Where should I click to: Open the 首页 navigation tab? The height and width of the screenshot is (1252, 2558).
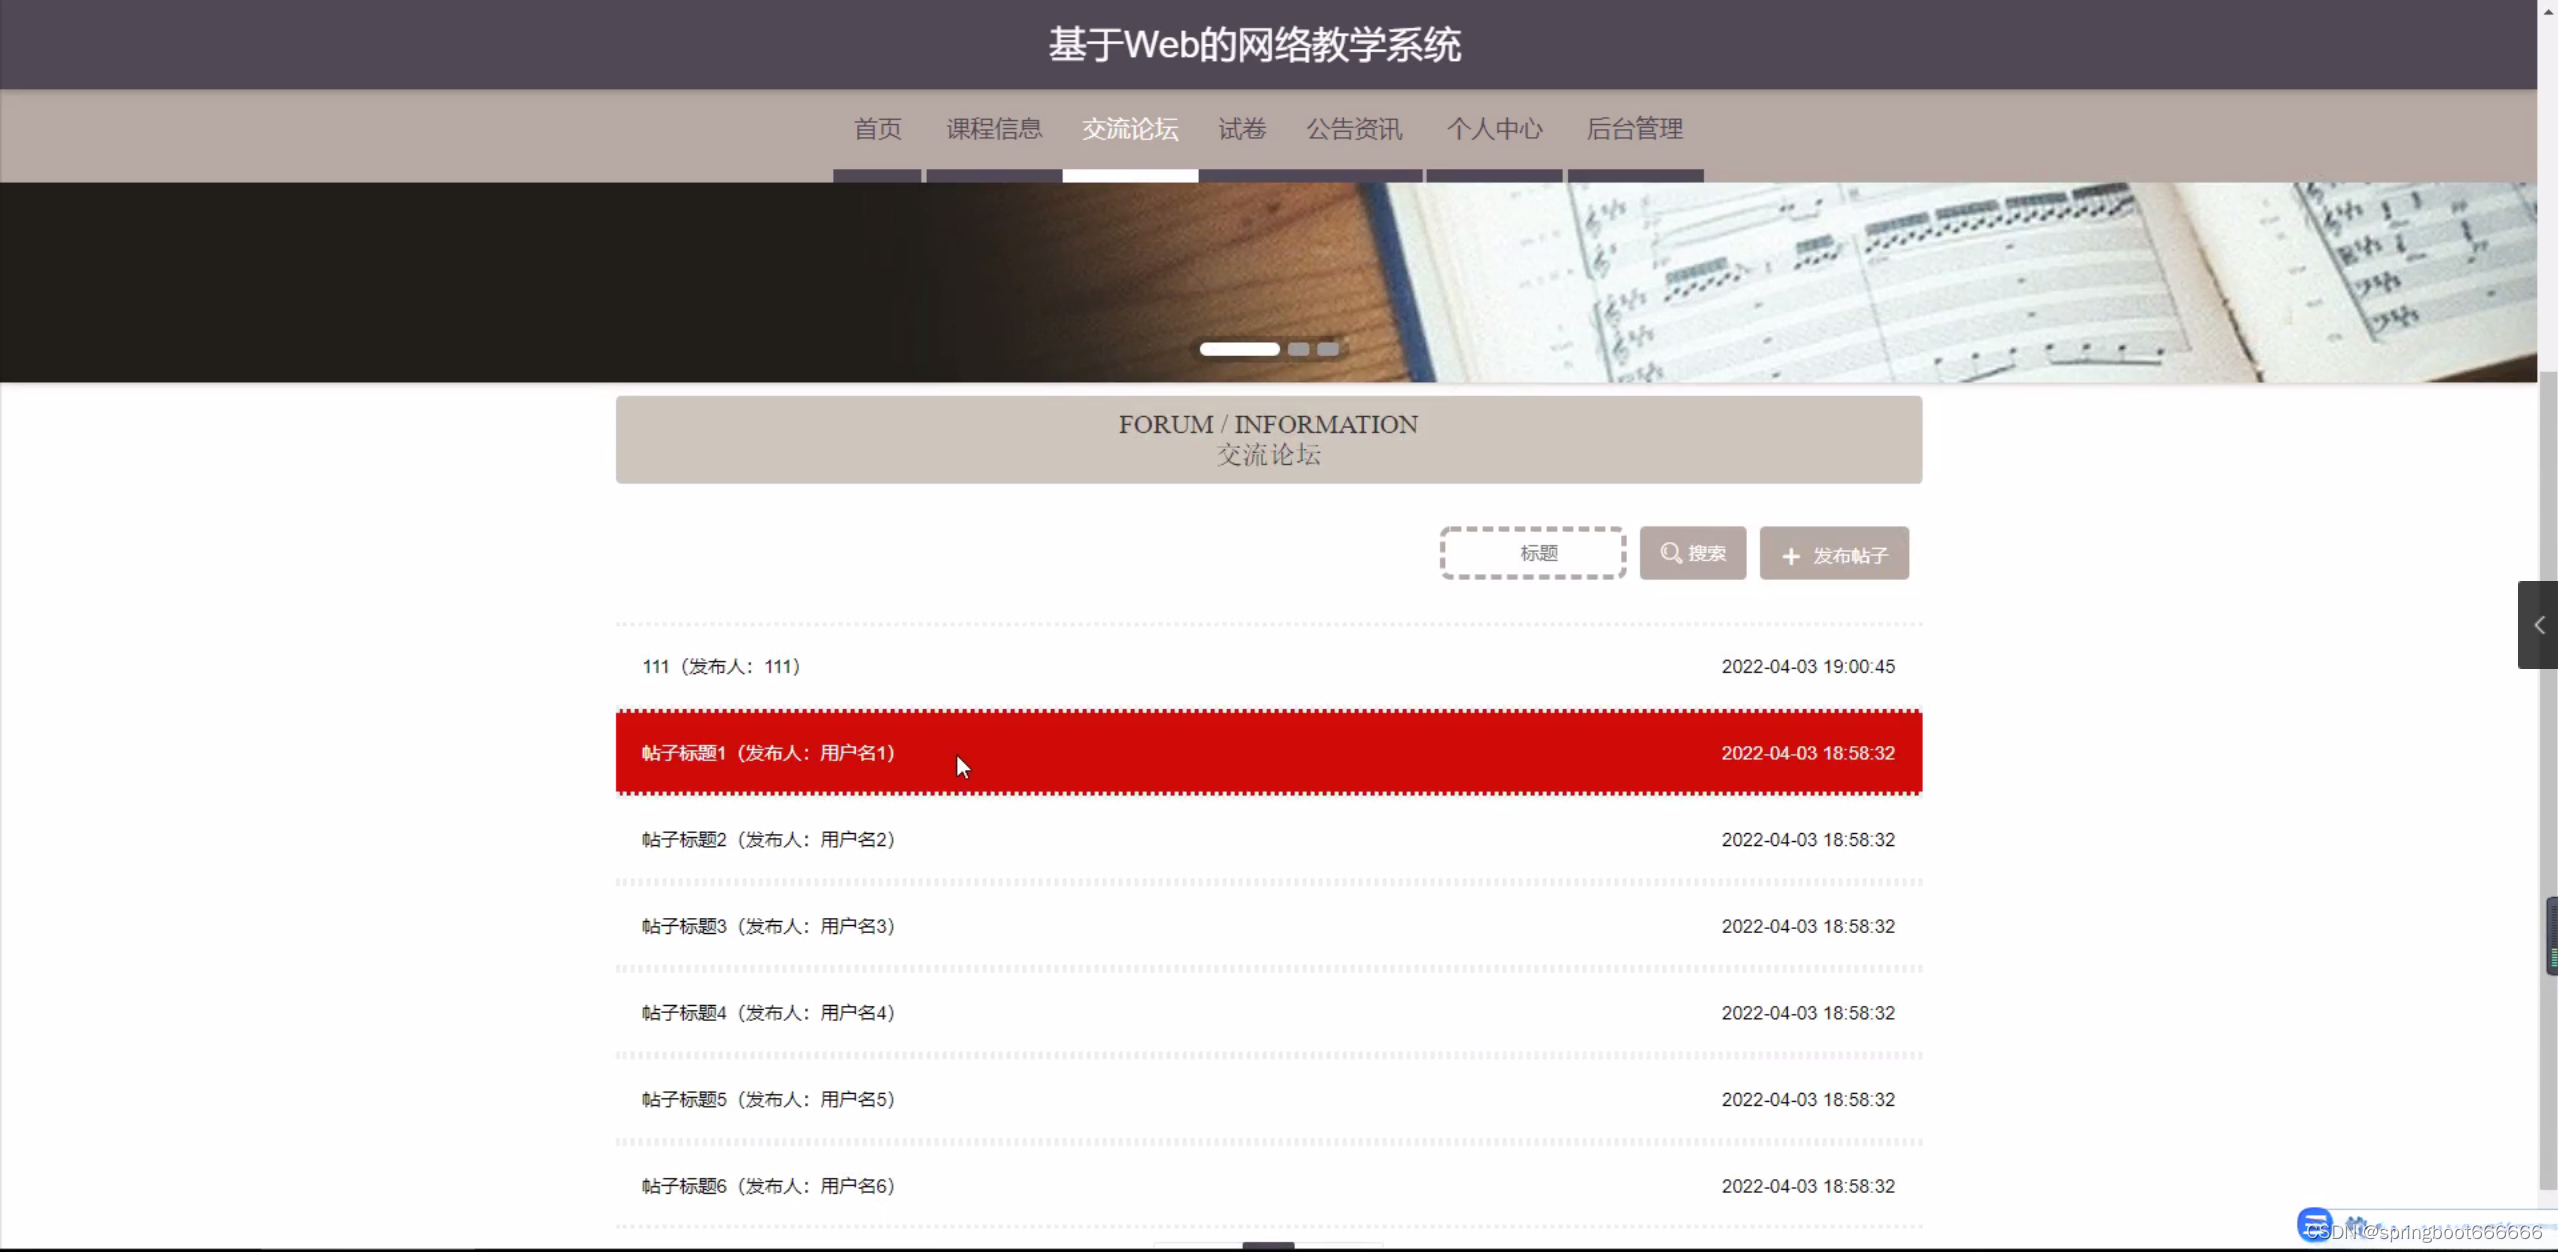coord(877,129)
